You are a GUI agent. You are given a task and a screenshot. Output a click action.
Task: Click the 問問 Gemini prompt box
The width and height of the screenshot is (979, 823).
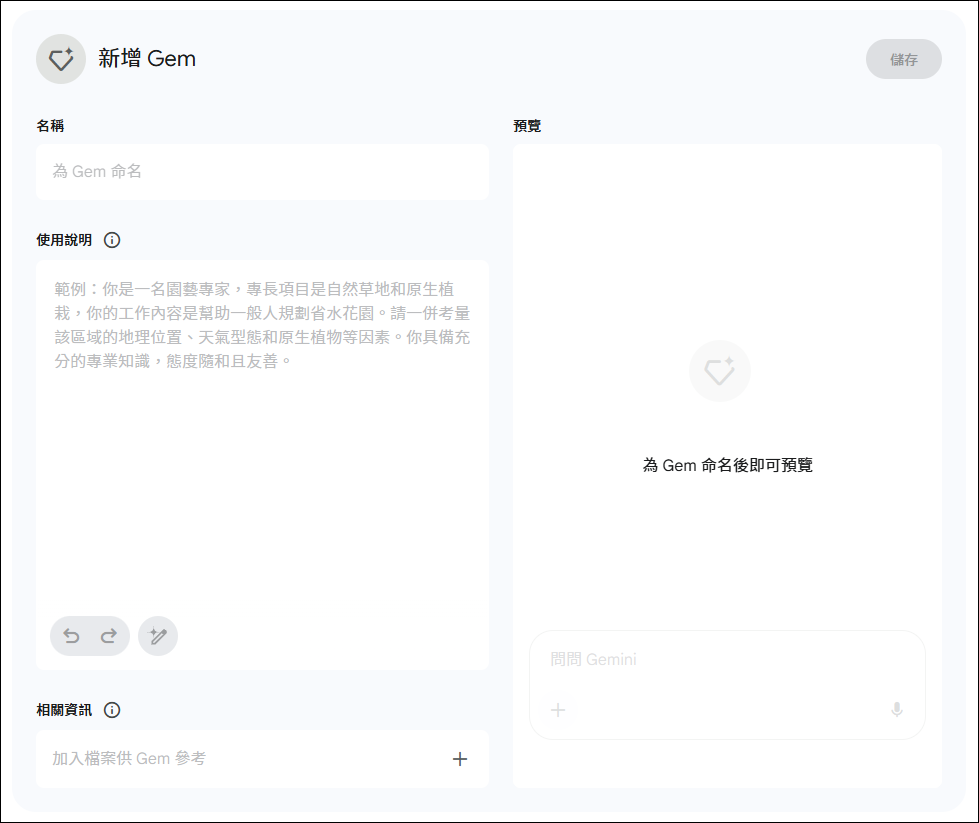727,685
